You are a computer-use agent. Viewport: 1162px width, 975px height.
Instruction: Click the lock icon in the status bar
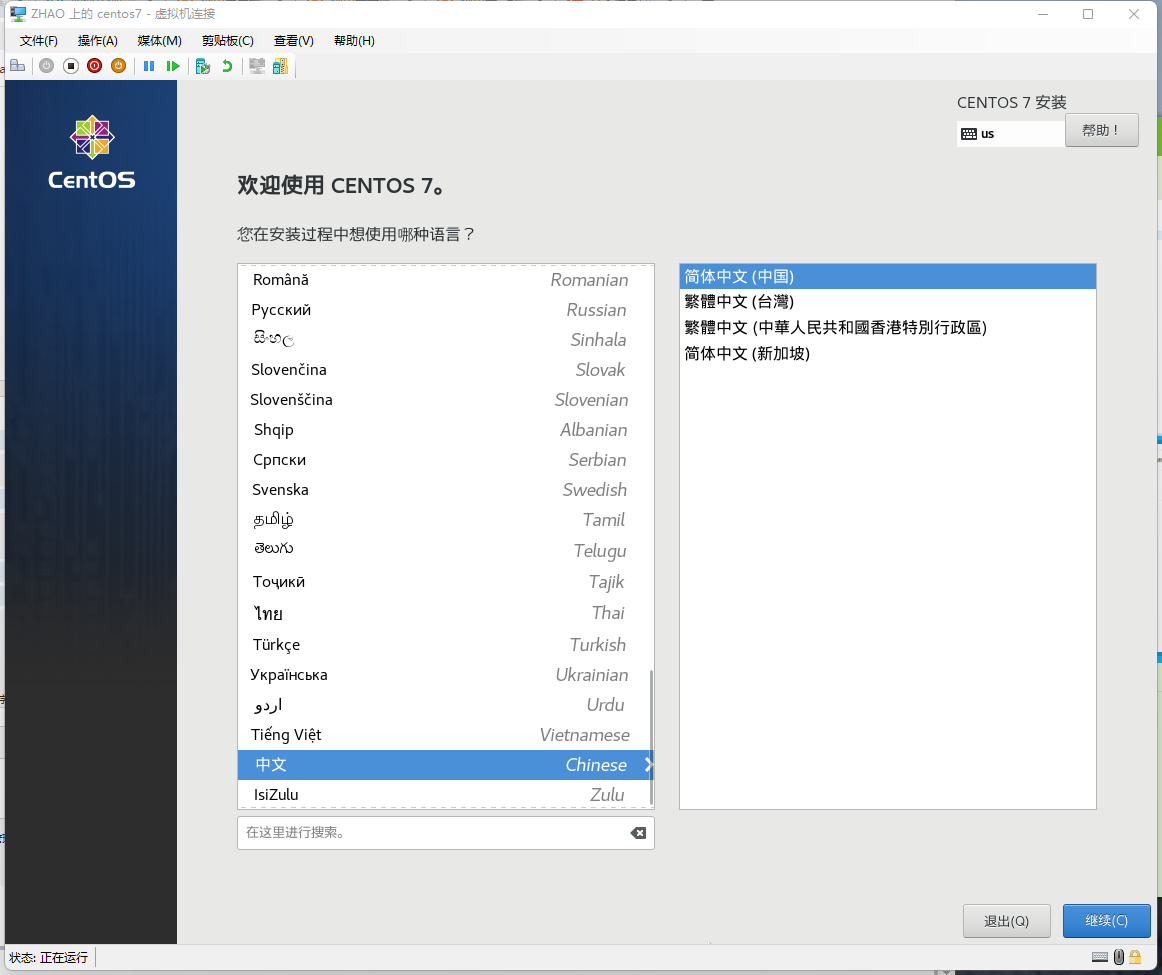click(x=1135, y=956)
